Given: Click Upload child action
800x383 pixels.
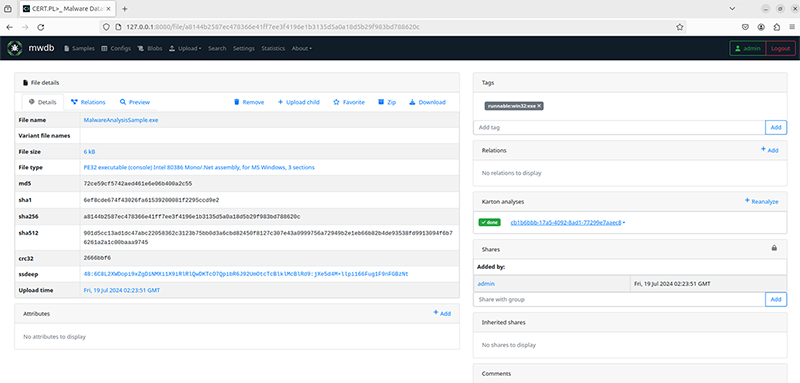Looking at the screenshot, I should point(298,102).
